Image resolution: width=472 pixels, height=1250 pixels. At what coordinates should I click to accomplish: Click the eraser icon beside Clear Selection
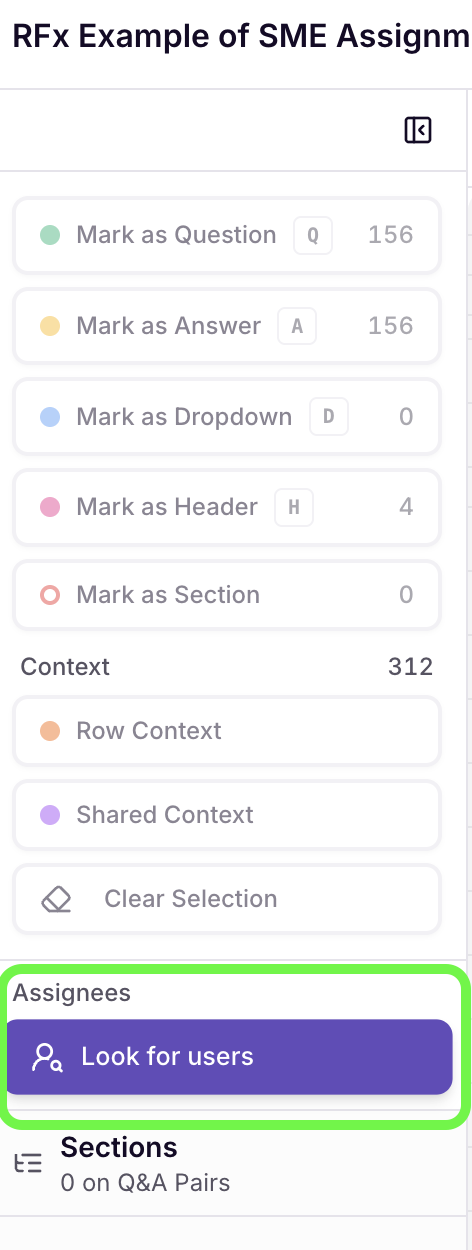(x=55, y=899)
